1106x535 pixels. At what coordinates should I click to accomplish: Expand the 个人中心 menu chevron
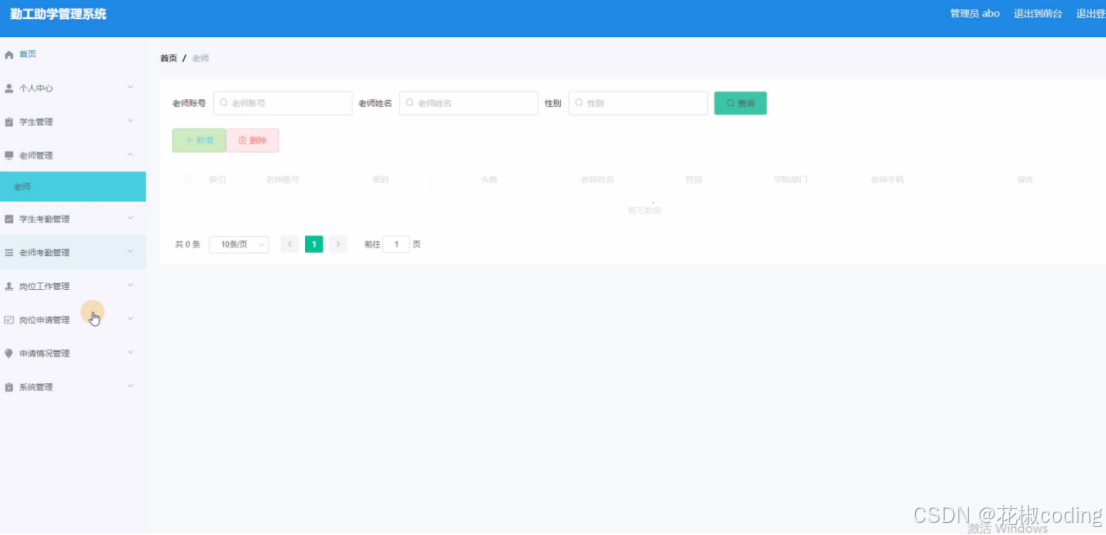click(130, 88)
